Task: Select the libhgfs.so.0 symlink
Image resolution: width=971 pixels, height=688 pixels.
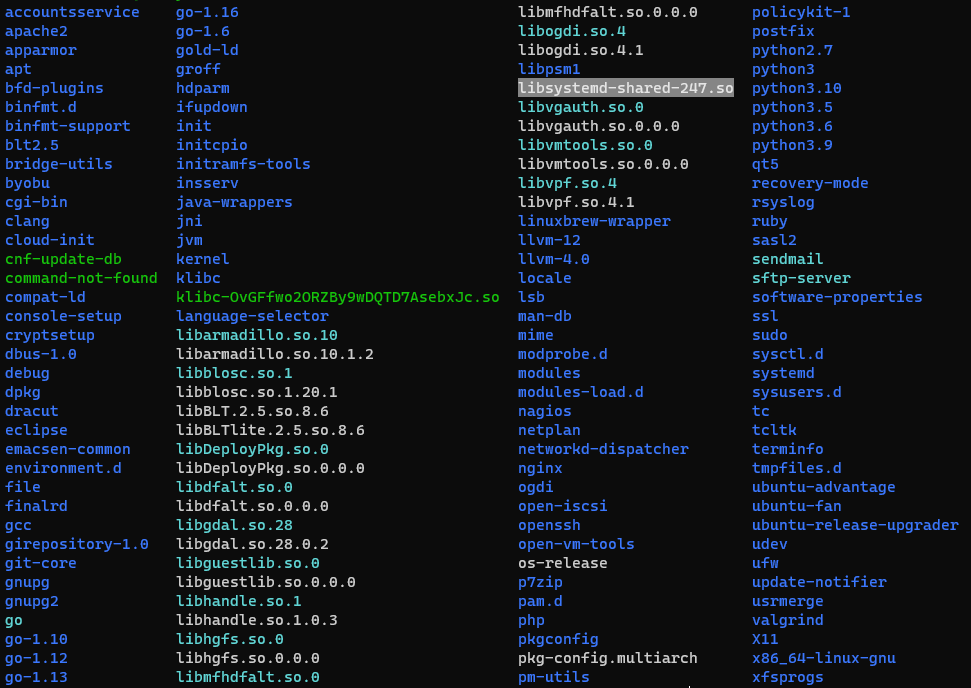Action: click(230, 639)
